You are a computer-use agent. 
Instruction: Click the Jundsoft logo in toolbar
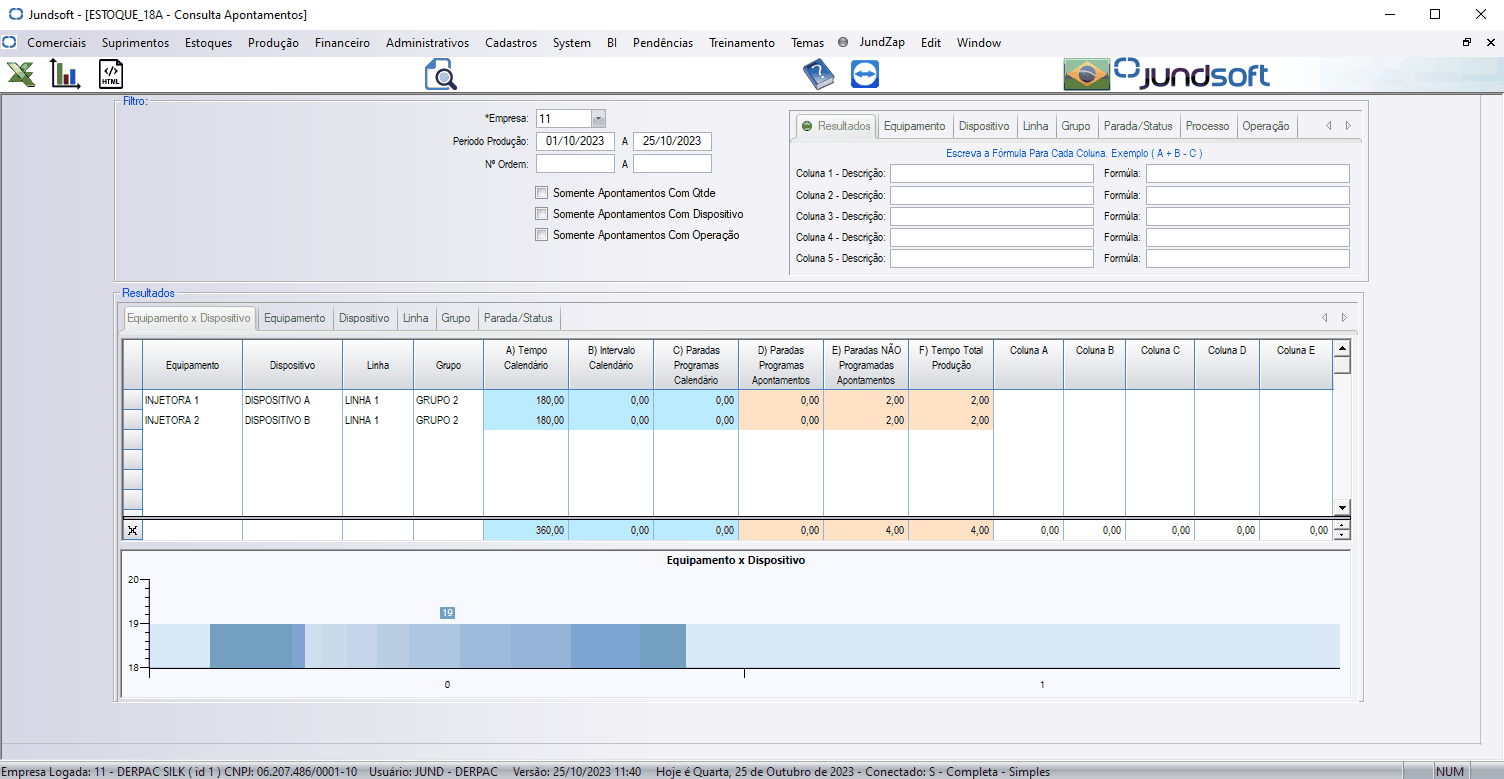coord(1192,74)
